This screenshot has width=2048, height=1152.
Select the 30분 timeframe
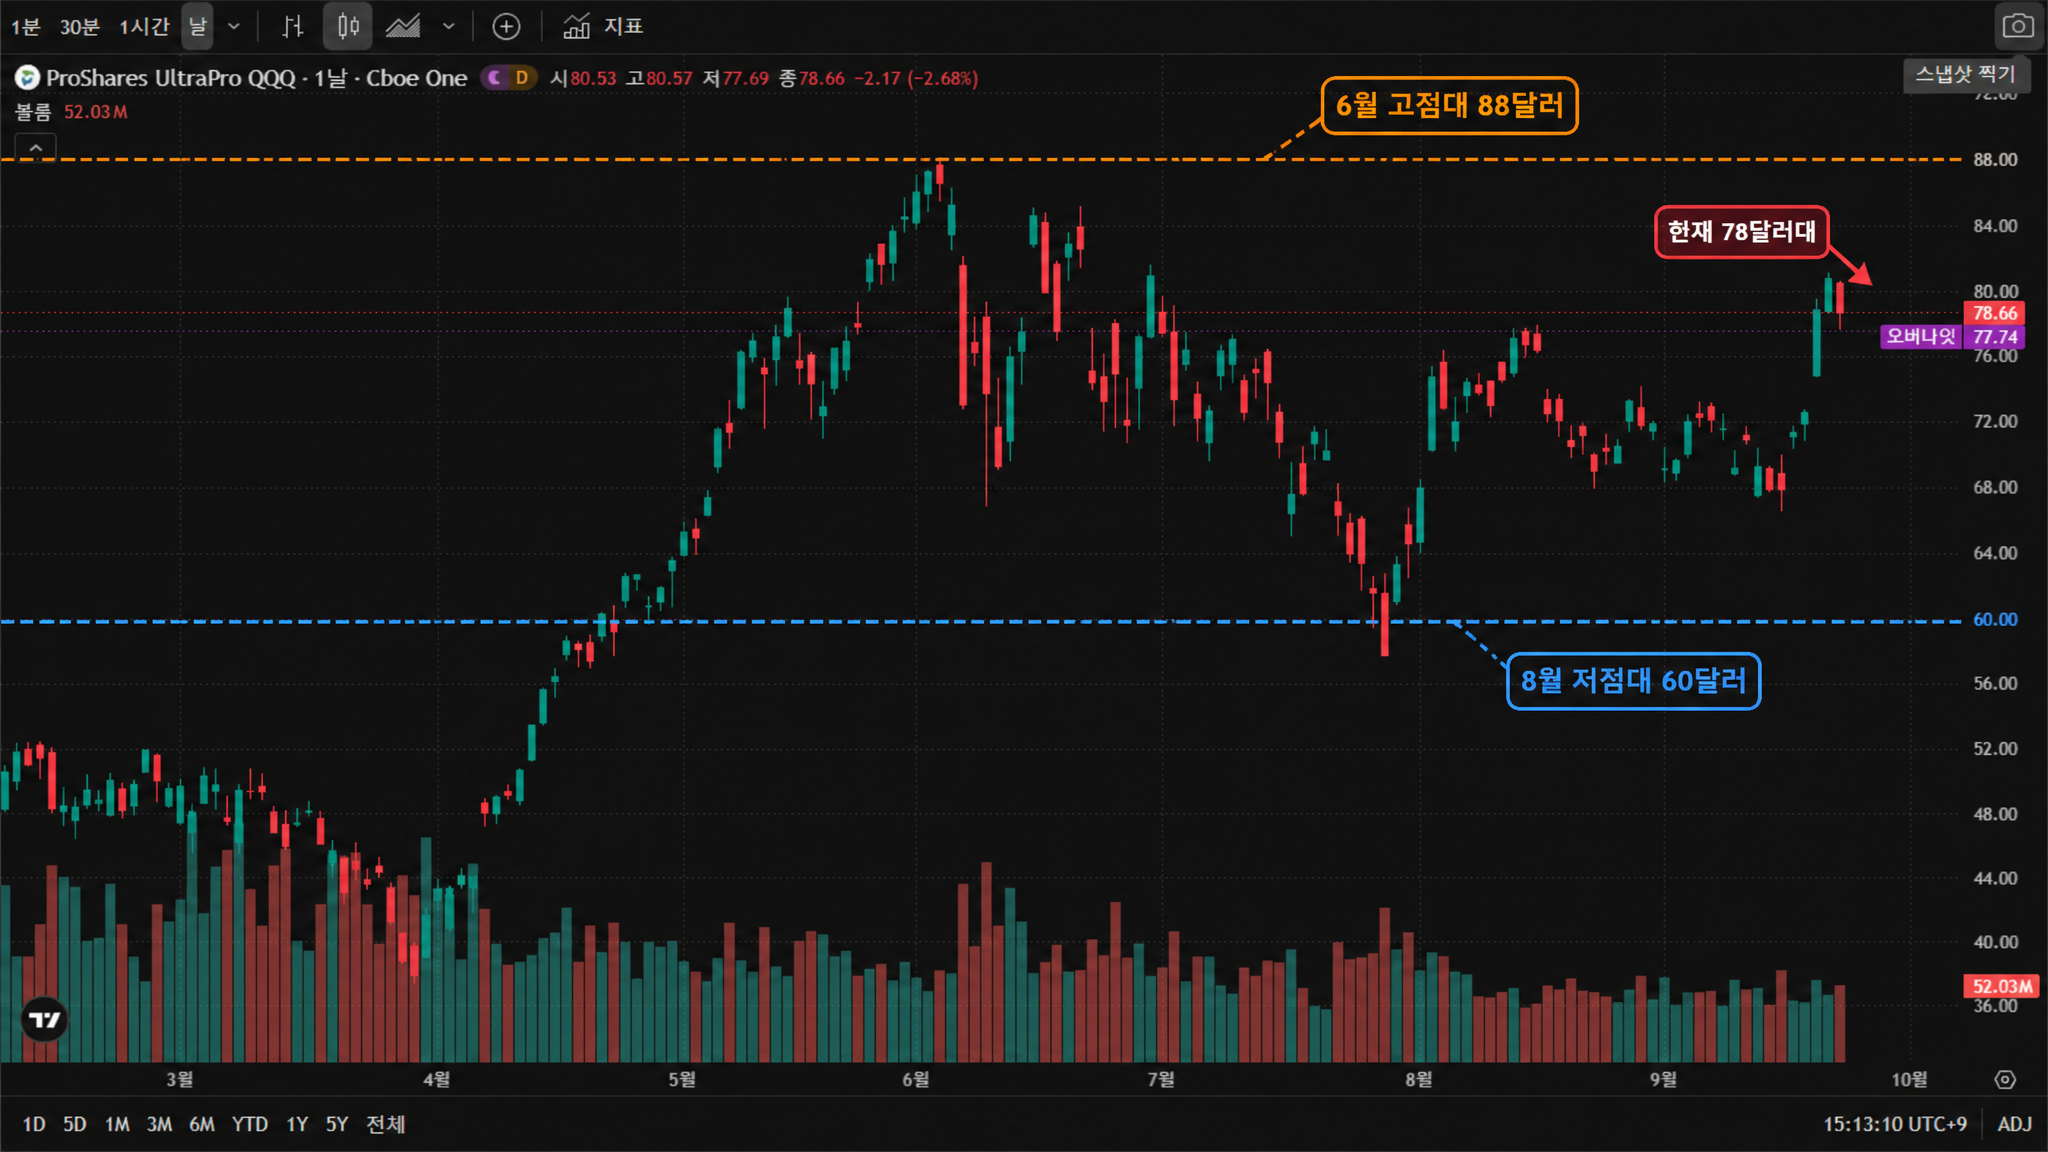pyautogui.click(x=79, y=27)
